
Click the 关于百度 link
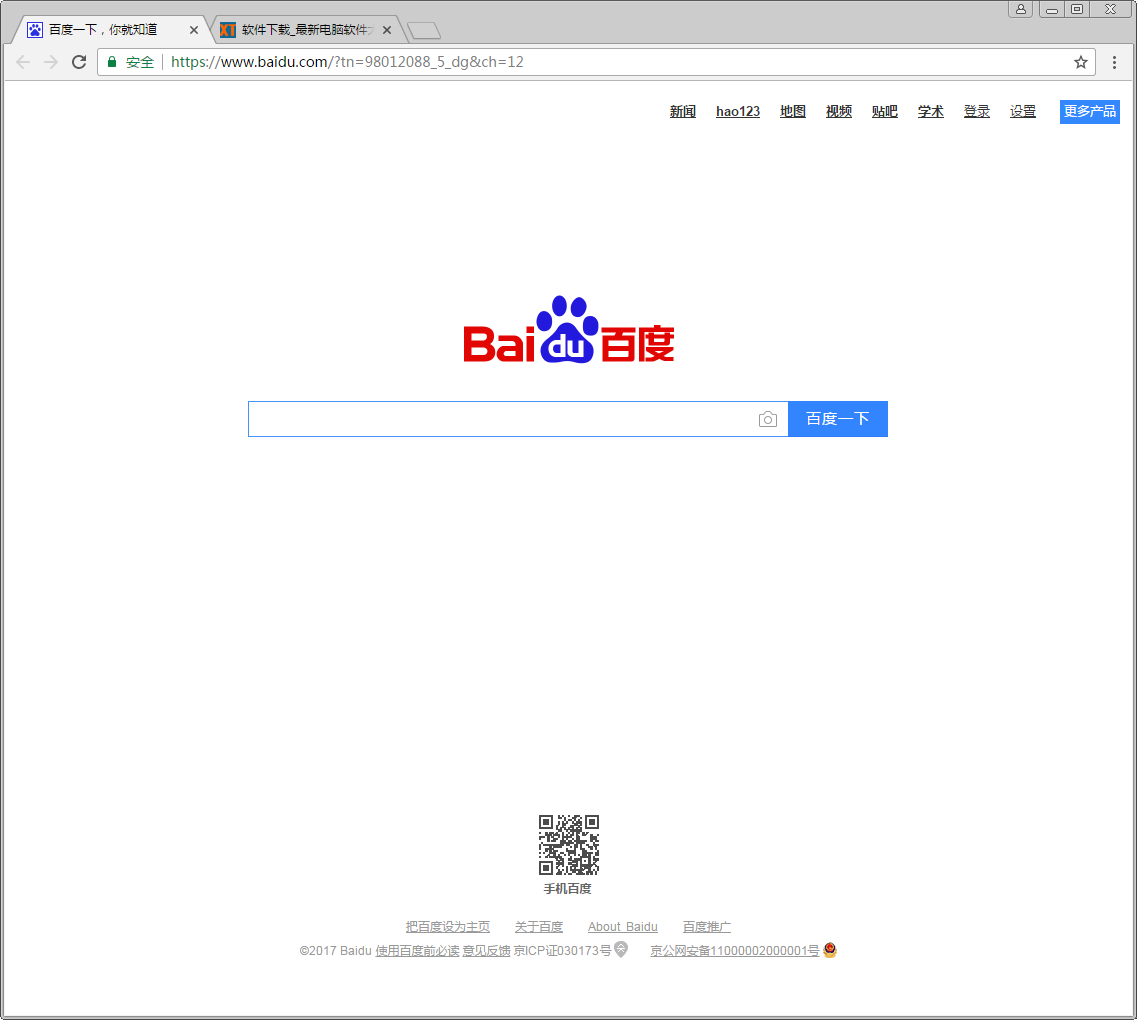point(539,926)
